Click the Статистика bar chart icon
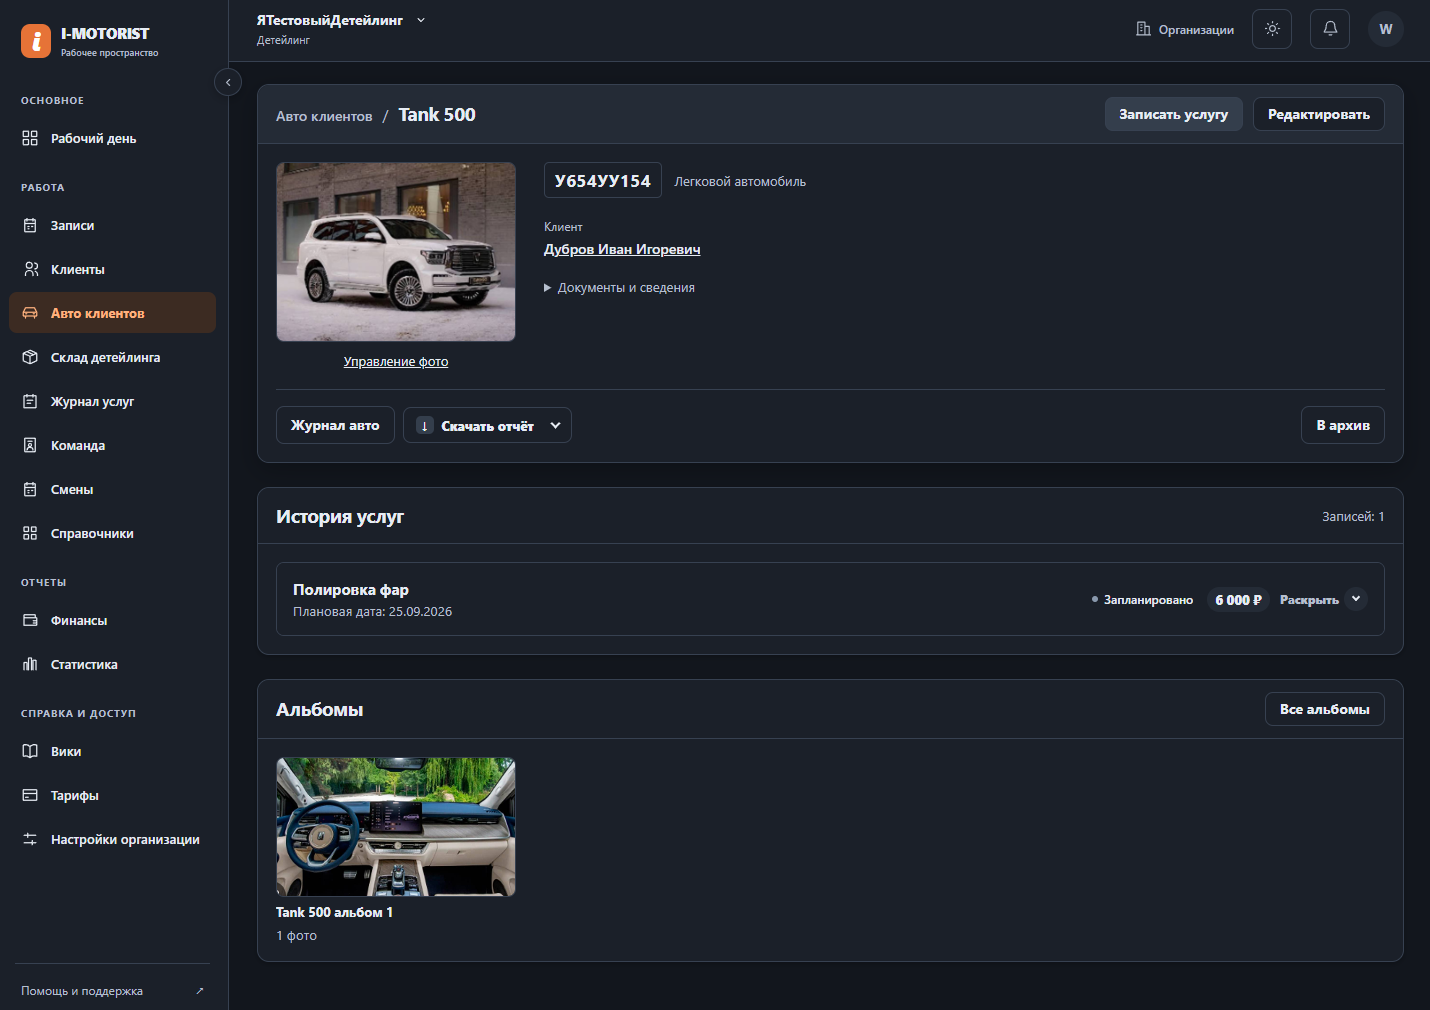This screenshot has height=1010, width=1430. [30, 664]
